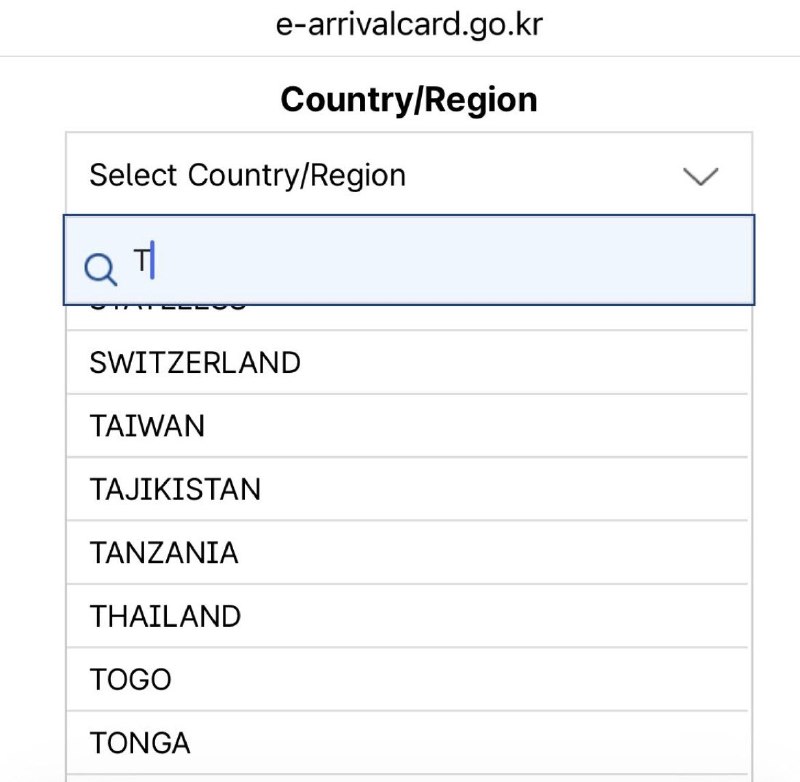Click the "Select Country/Region" placeholder text

point(247,175)
